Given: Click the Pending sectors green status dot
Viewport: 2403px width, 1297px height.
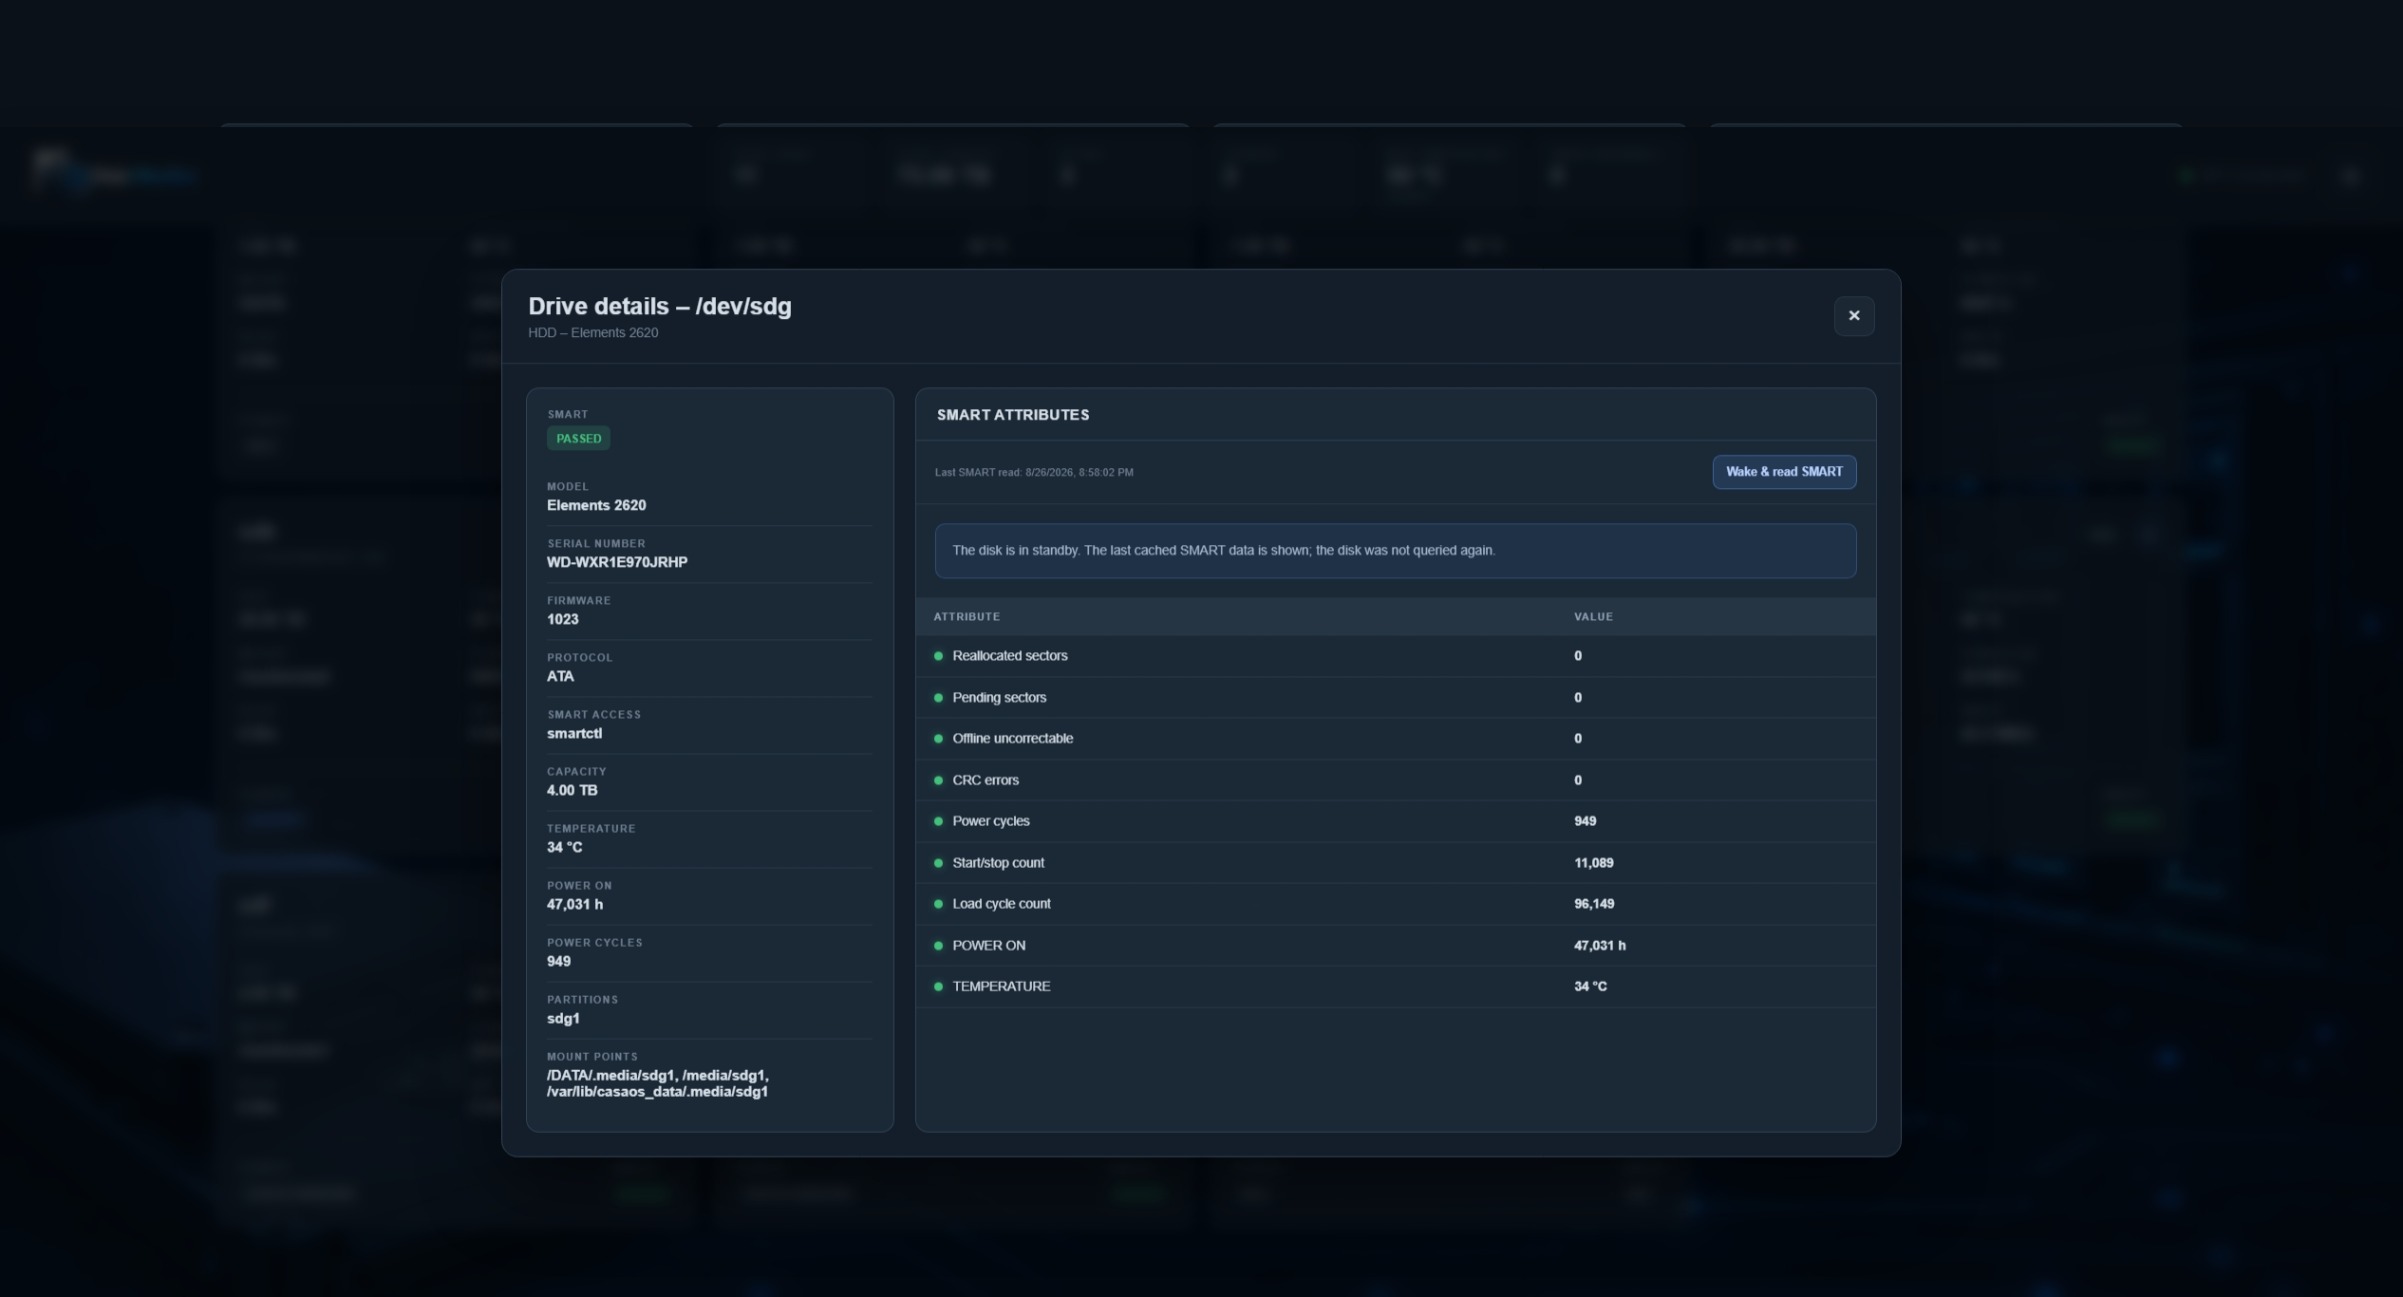Looking at the screenshot, I should point(938,698).
